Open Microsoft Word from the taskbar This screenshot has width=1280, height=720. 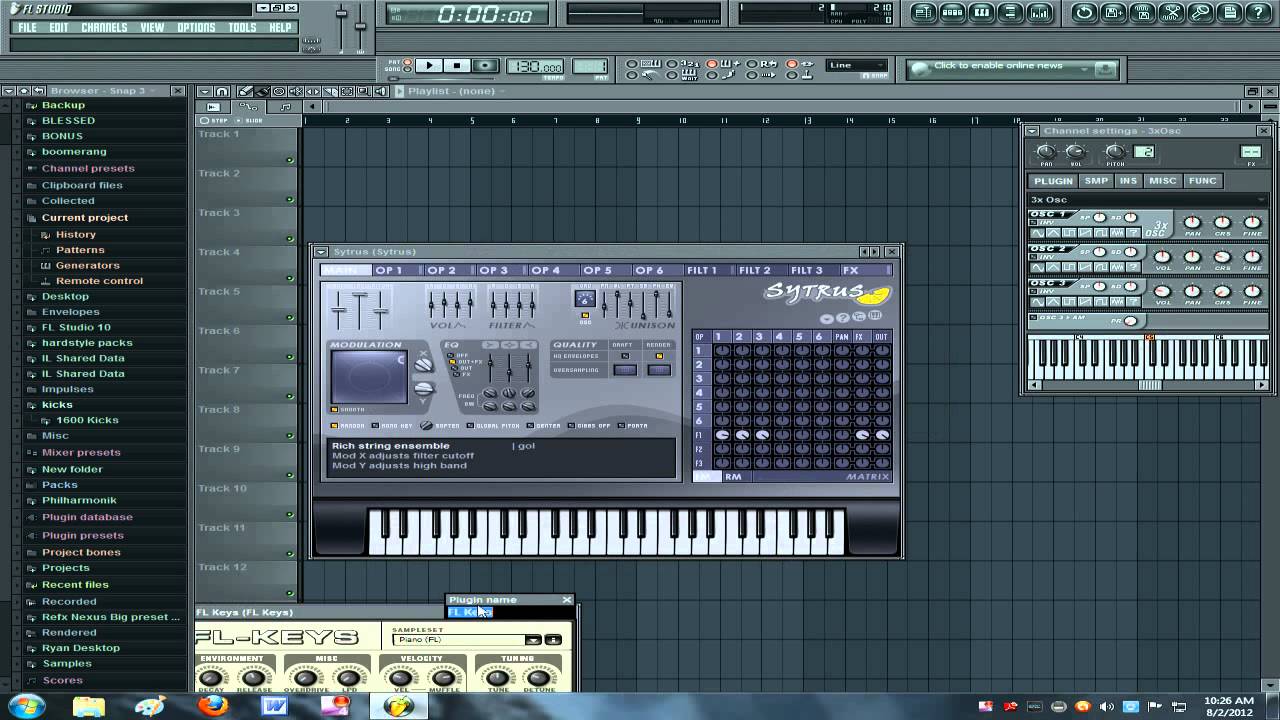(x=274, y=705)
